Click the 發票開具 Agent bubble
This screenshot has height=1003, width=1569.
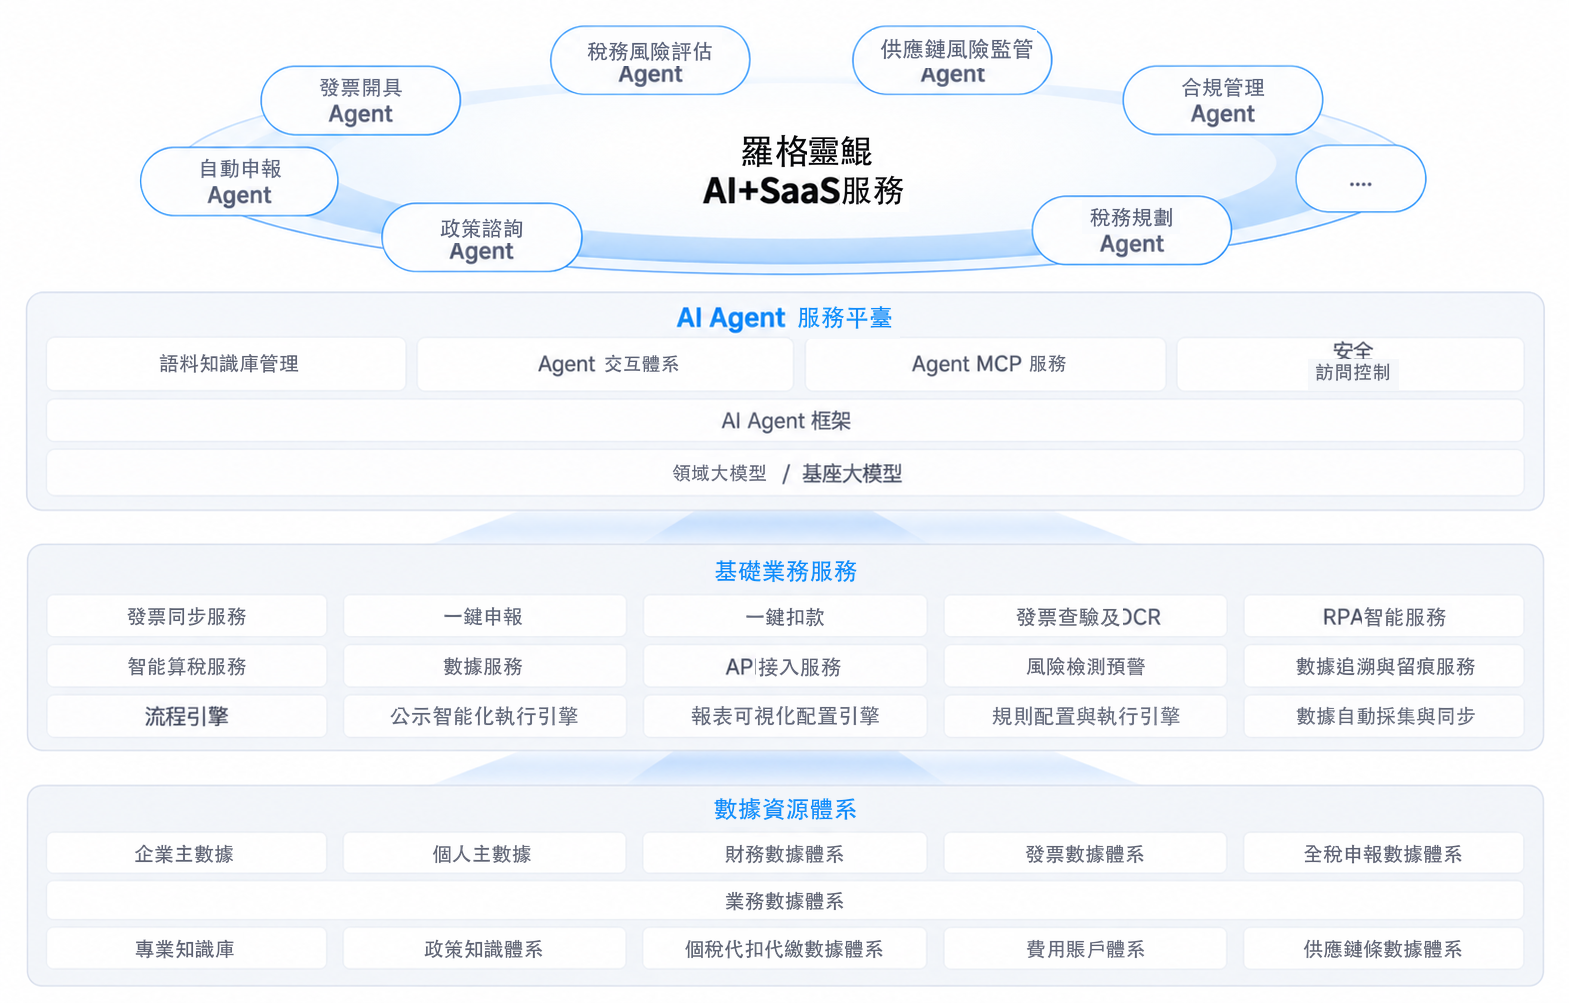360,100
